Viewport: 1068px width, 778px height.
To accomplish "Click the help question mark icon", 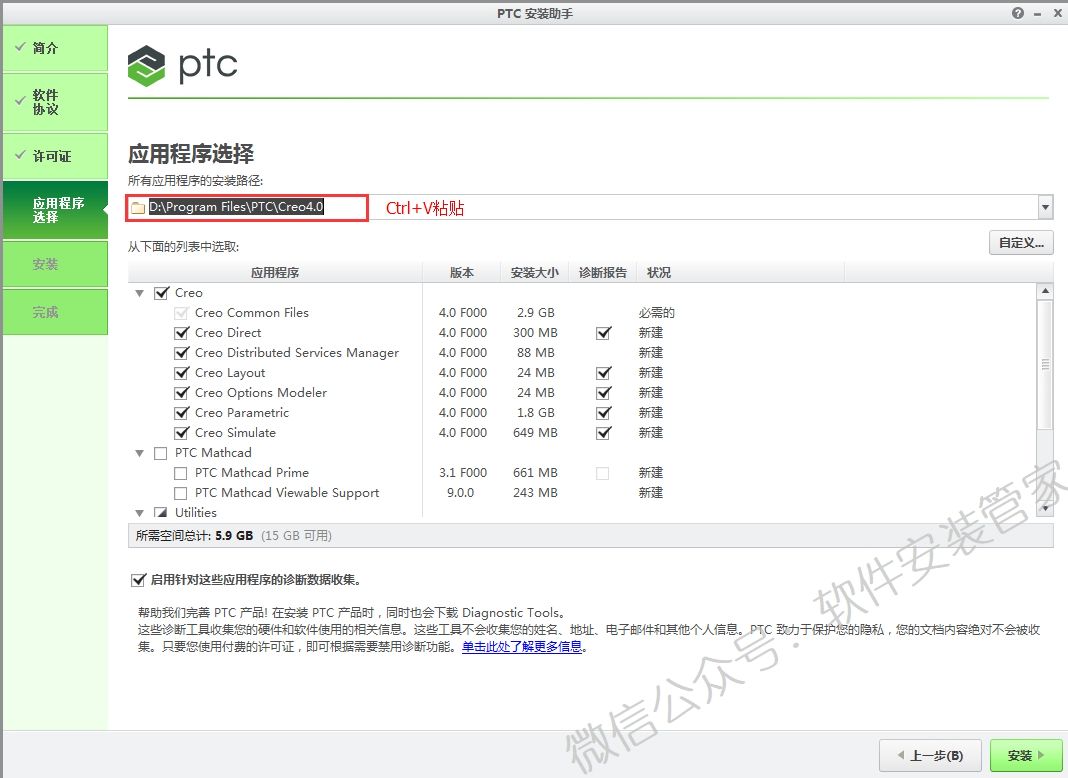I will (x=1018, y=13).
